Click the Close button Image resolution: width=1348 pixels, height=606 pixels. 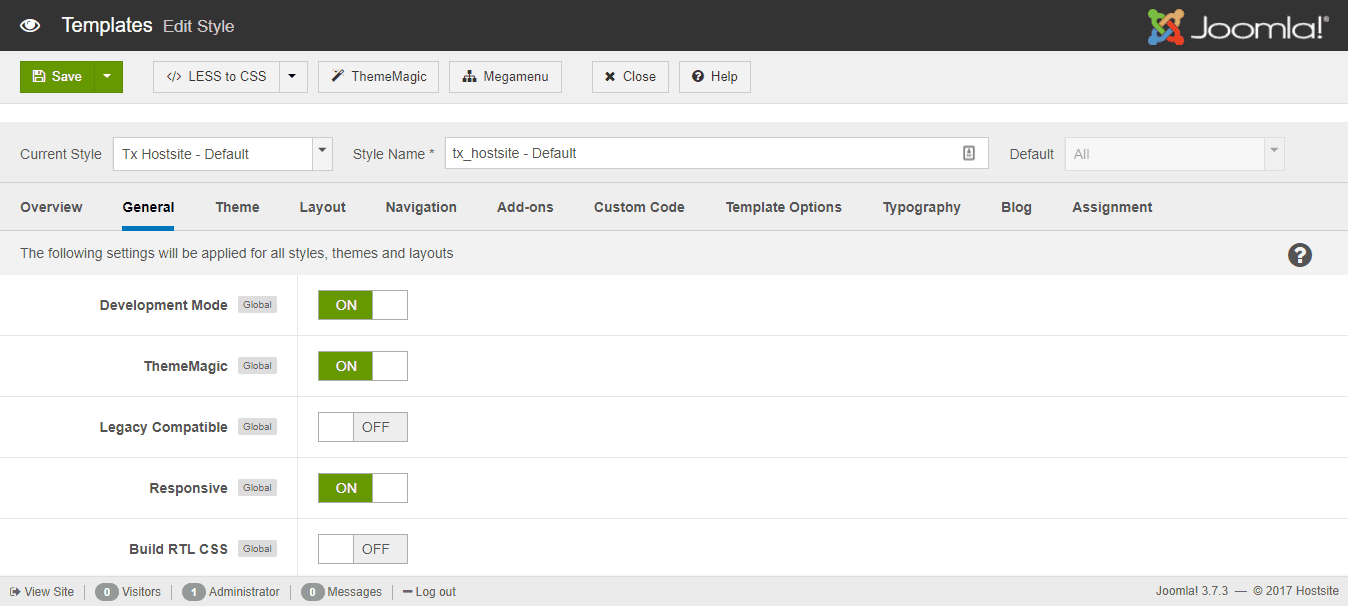(630, 77)
